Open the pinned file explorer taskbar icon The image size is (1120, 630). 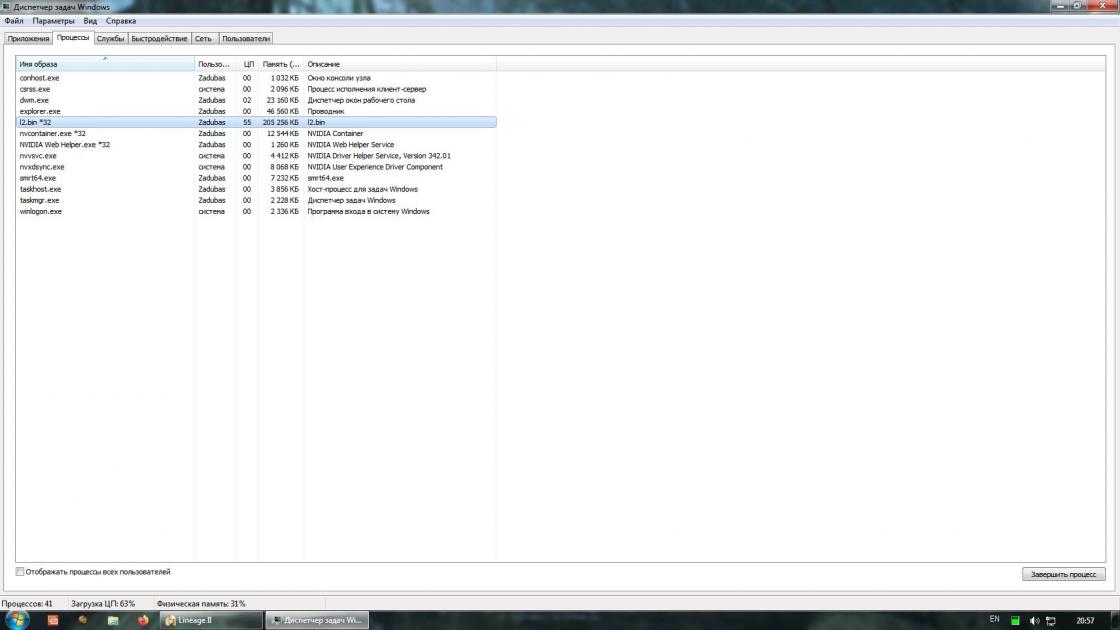click(x=113, y=620)
